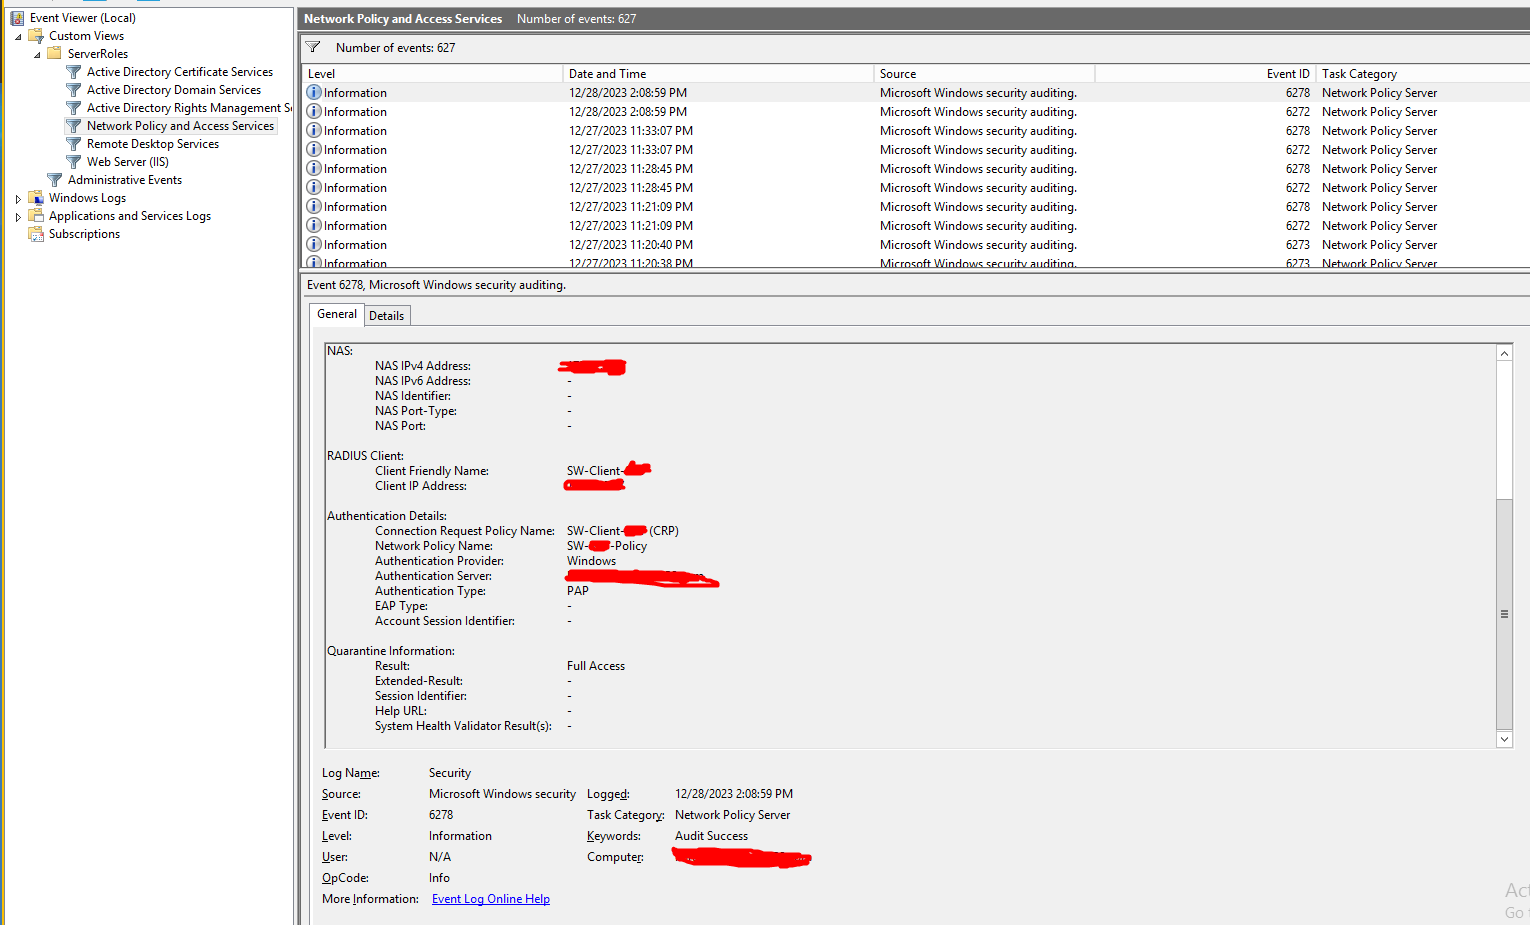Click the Event Viewer (Local) root icon
The image size is (1530, 925).
[x=17, y=17]
